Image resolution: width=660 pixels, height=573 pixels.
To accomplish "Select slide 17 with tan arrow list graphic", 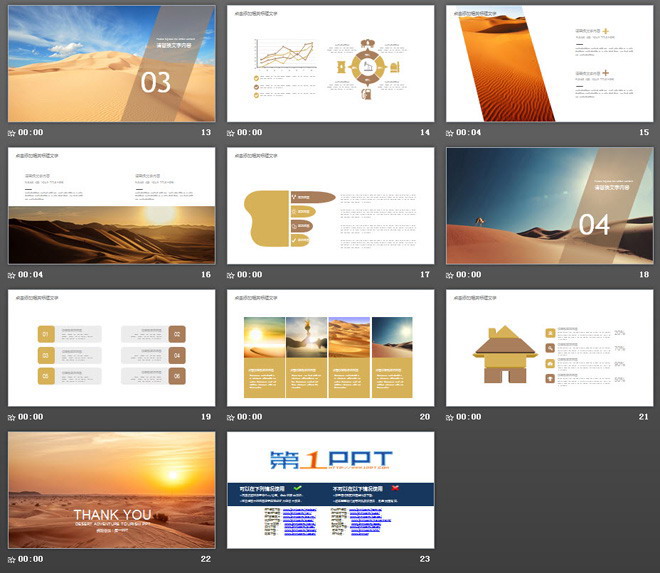I will click(330, 206).
